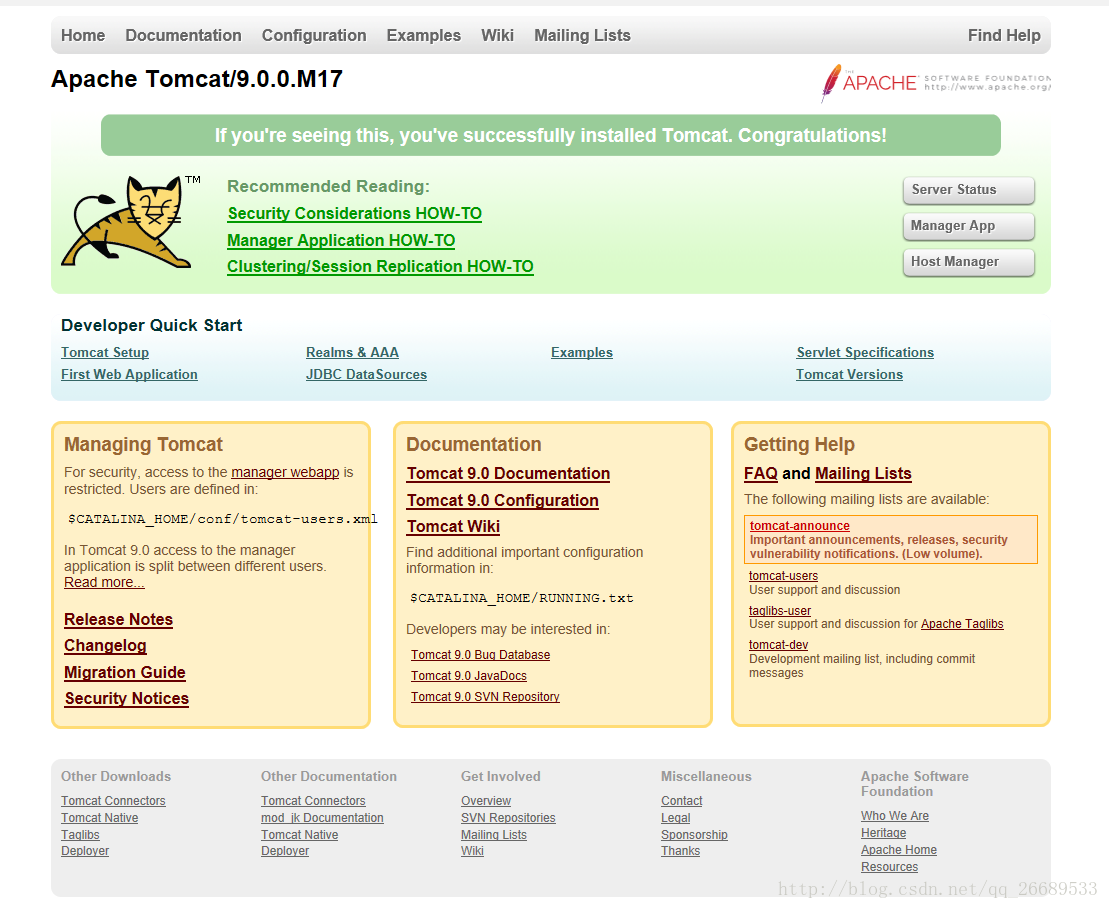Click the Apache Software Foundation feather logo
The width and height of the screenshot is (1109, 909).
click(x=935, y=83)
